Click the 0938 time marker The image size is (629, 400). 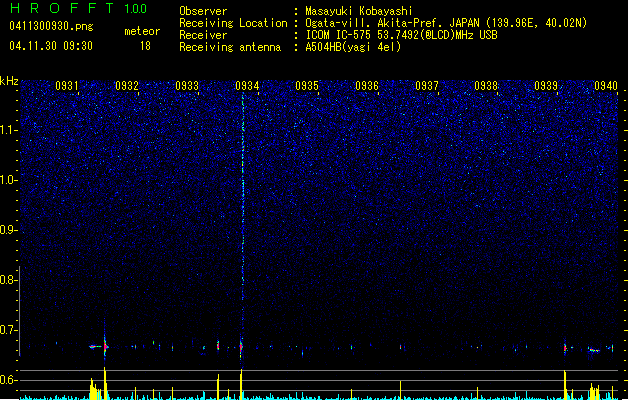(x=486, y=86)
